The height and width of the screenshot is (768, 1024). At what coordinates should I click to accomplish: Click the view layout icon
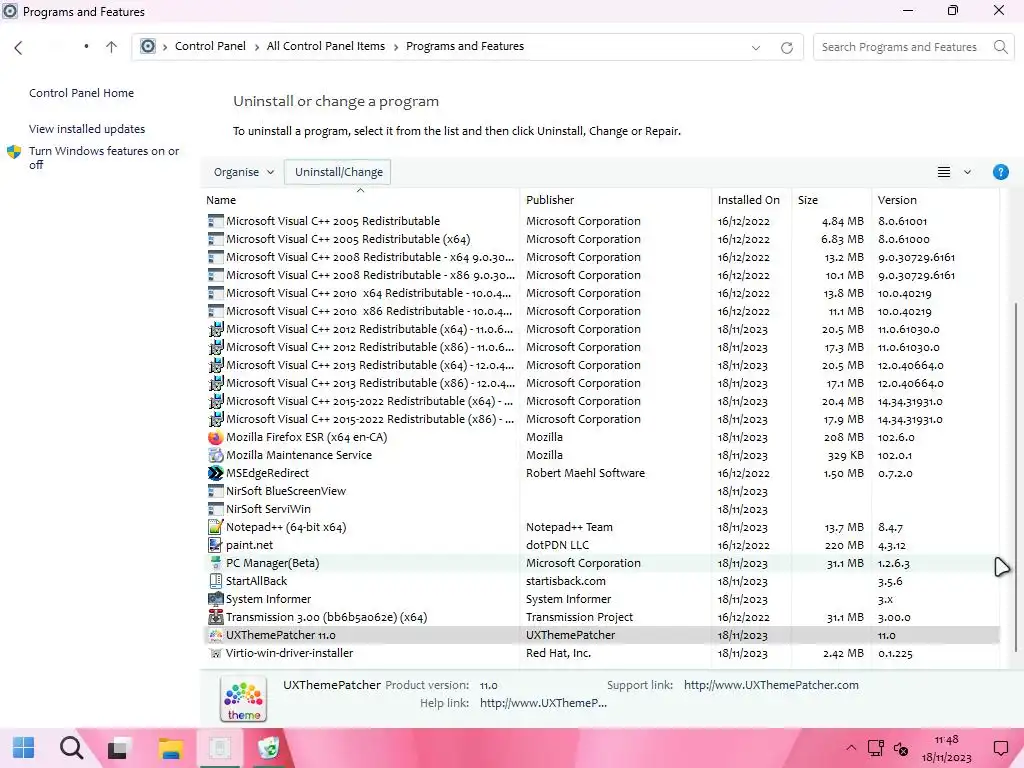[944, 172]
